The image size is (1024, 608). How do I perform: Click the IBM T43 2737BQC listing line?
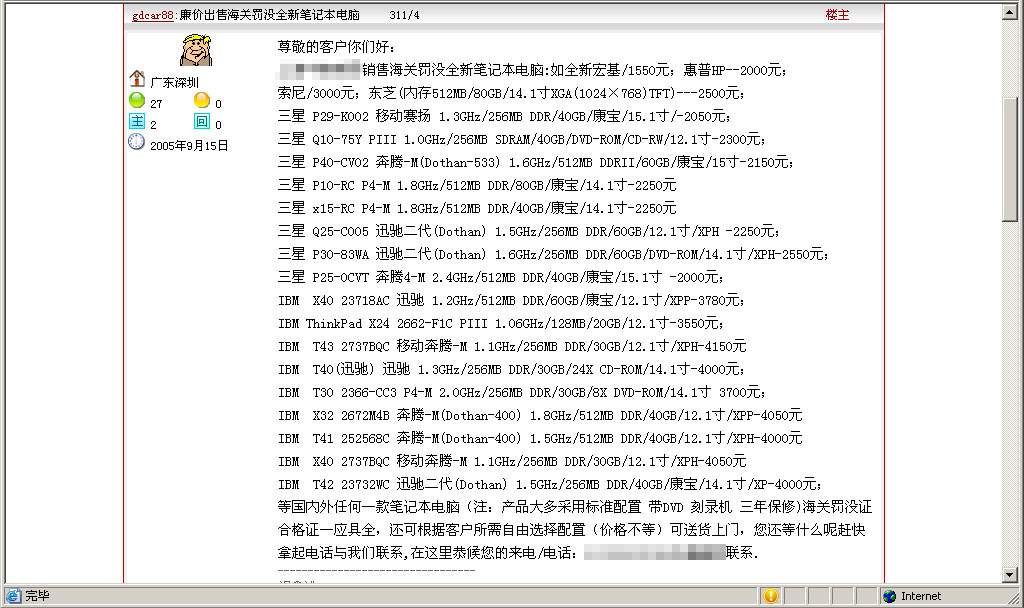[512, 346]
